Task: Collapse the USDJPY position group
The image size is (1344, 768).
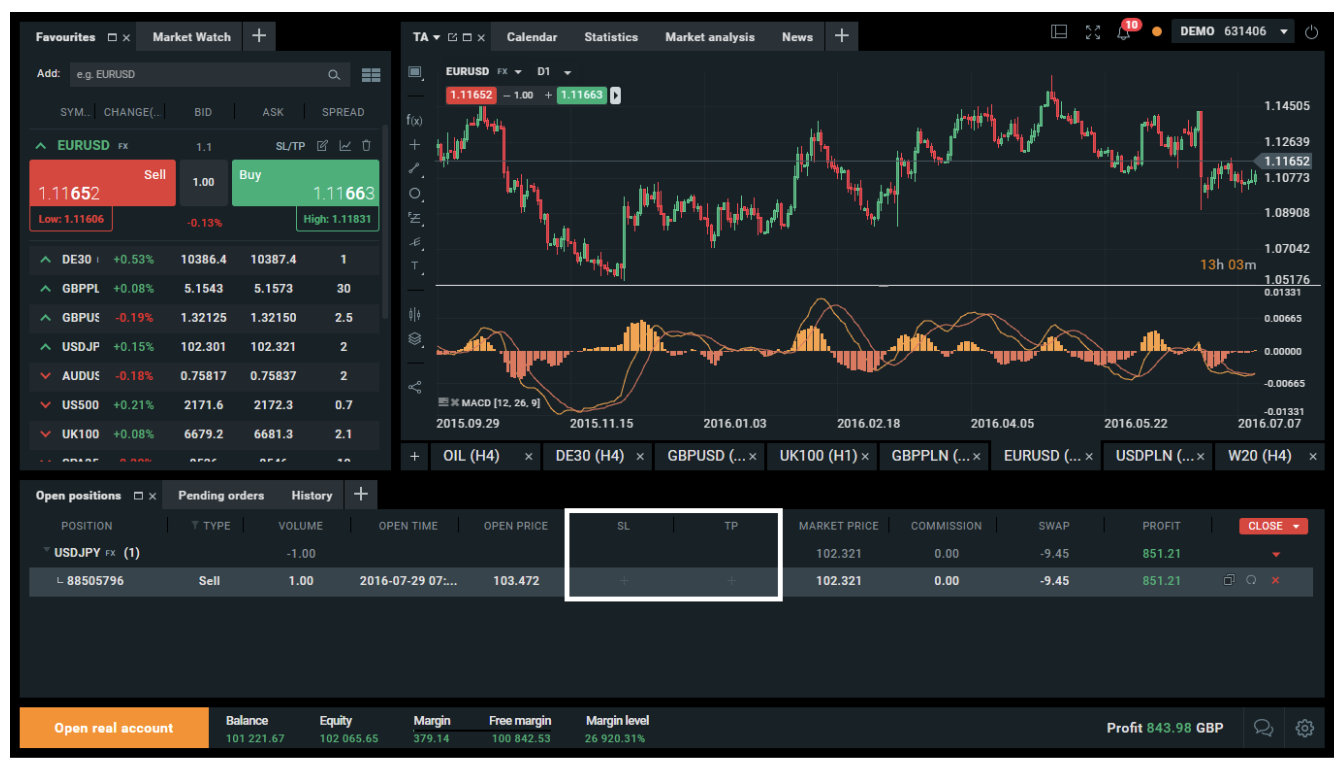Action: (x=46, y=551)
